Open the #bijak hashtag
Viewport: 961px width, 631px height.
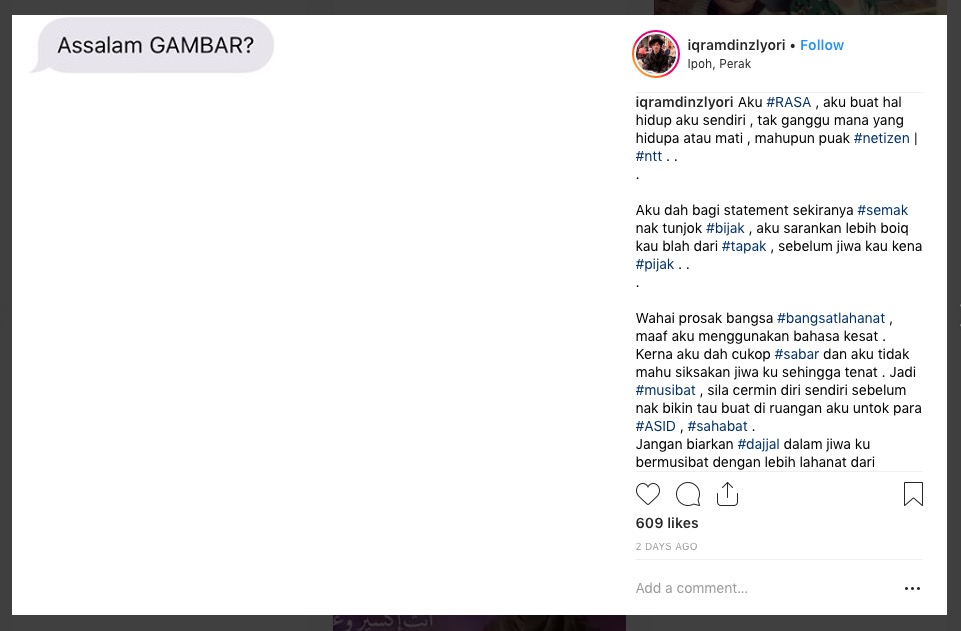[x=725, y=229]
